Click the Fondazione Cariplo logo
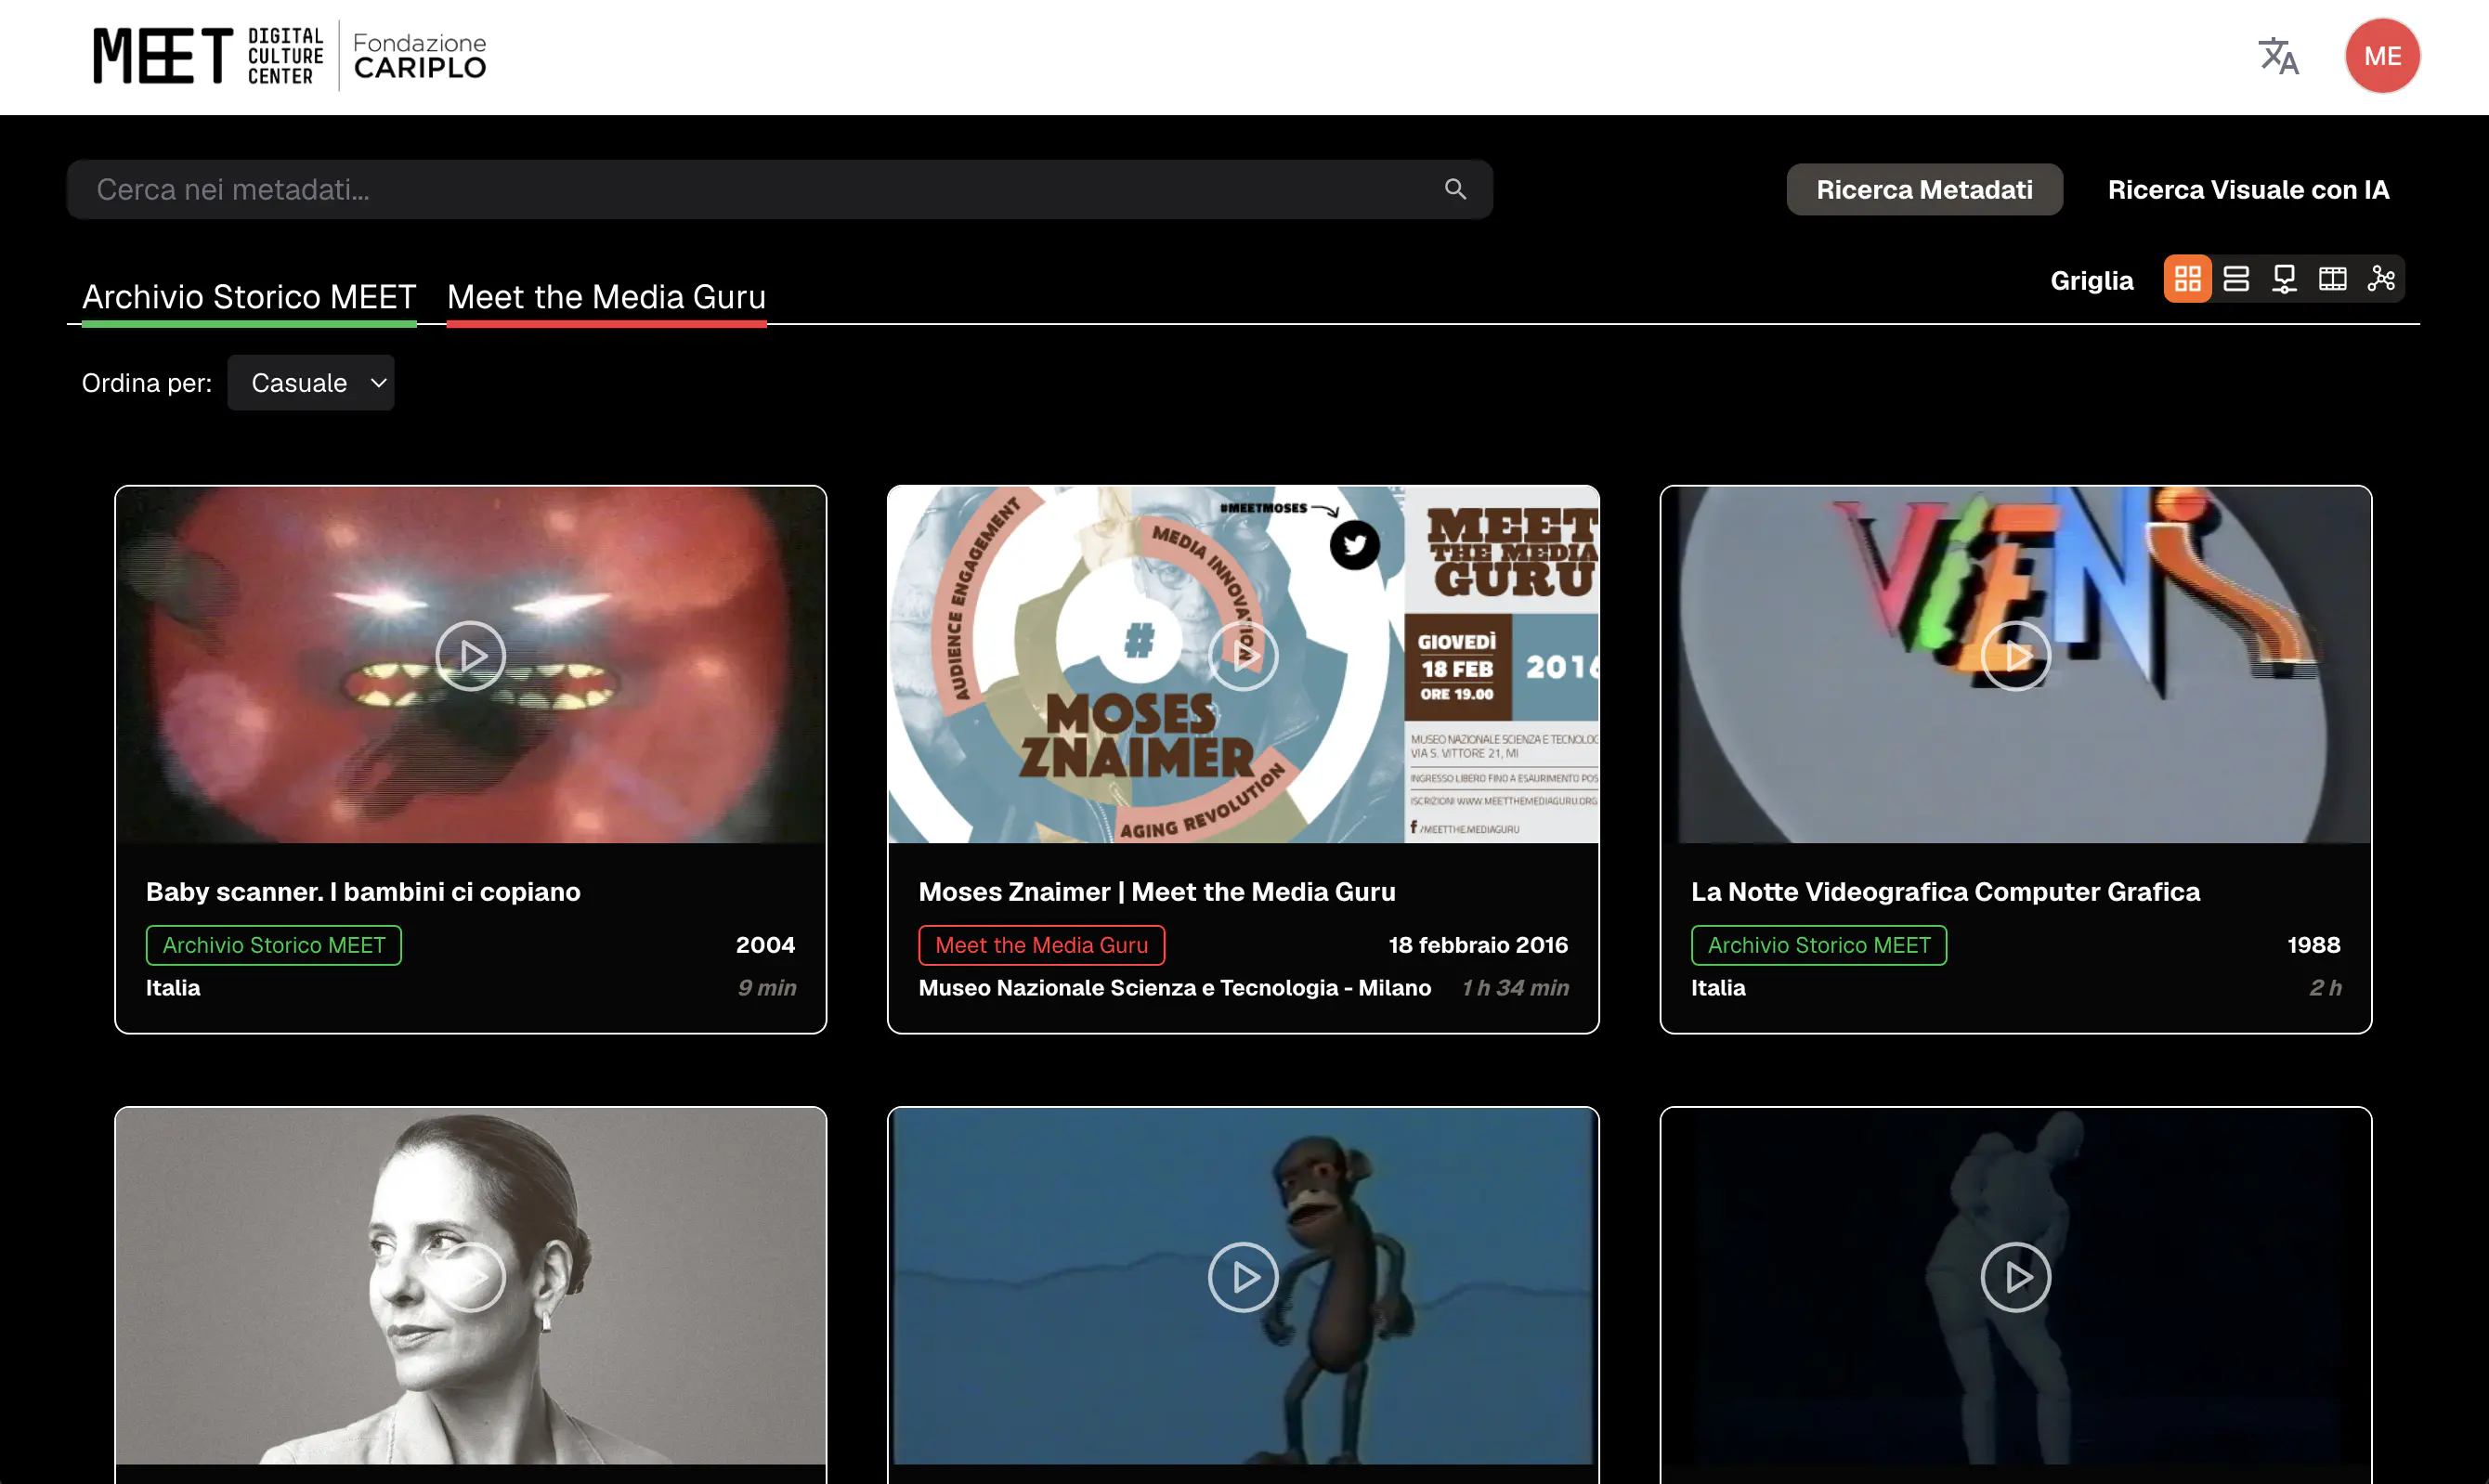This screenshot has width=2489, height=1484. click(420, 56)
